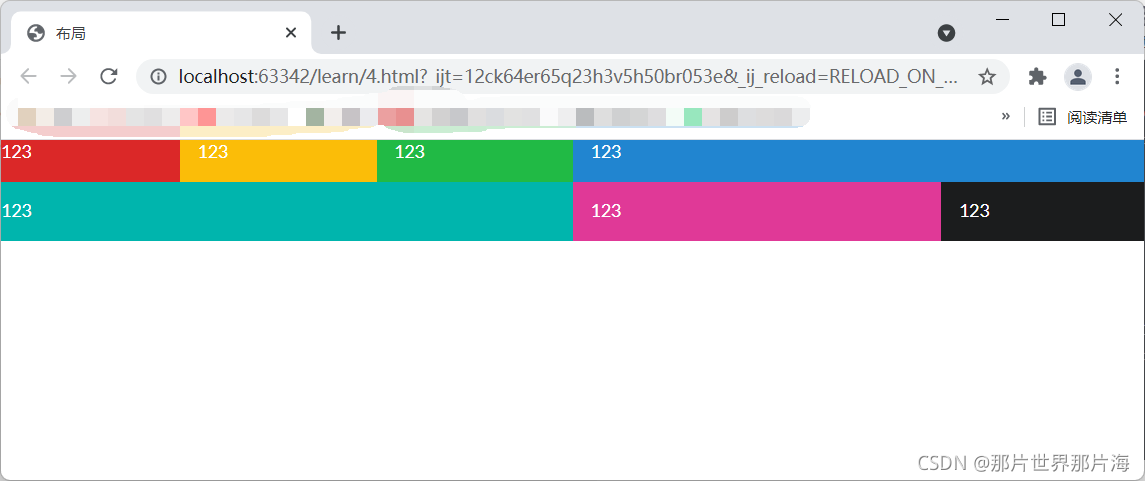Reload the current page

tap(109, 77)
